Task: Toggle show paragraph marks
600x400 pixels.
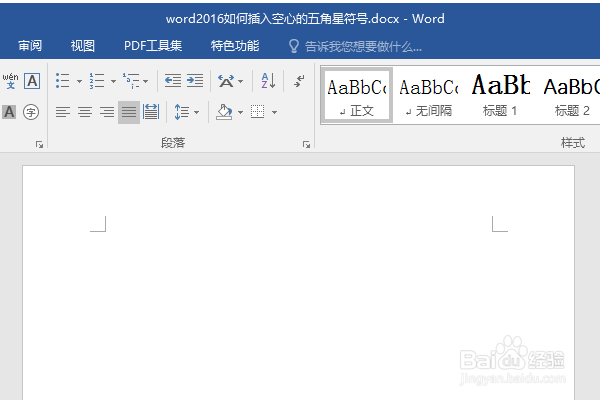Action: pos(299,81)
